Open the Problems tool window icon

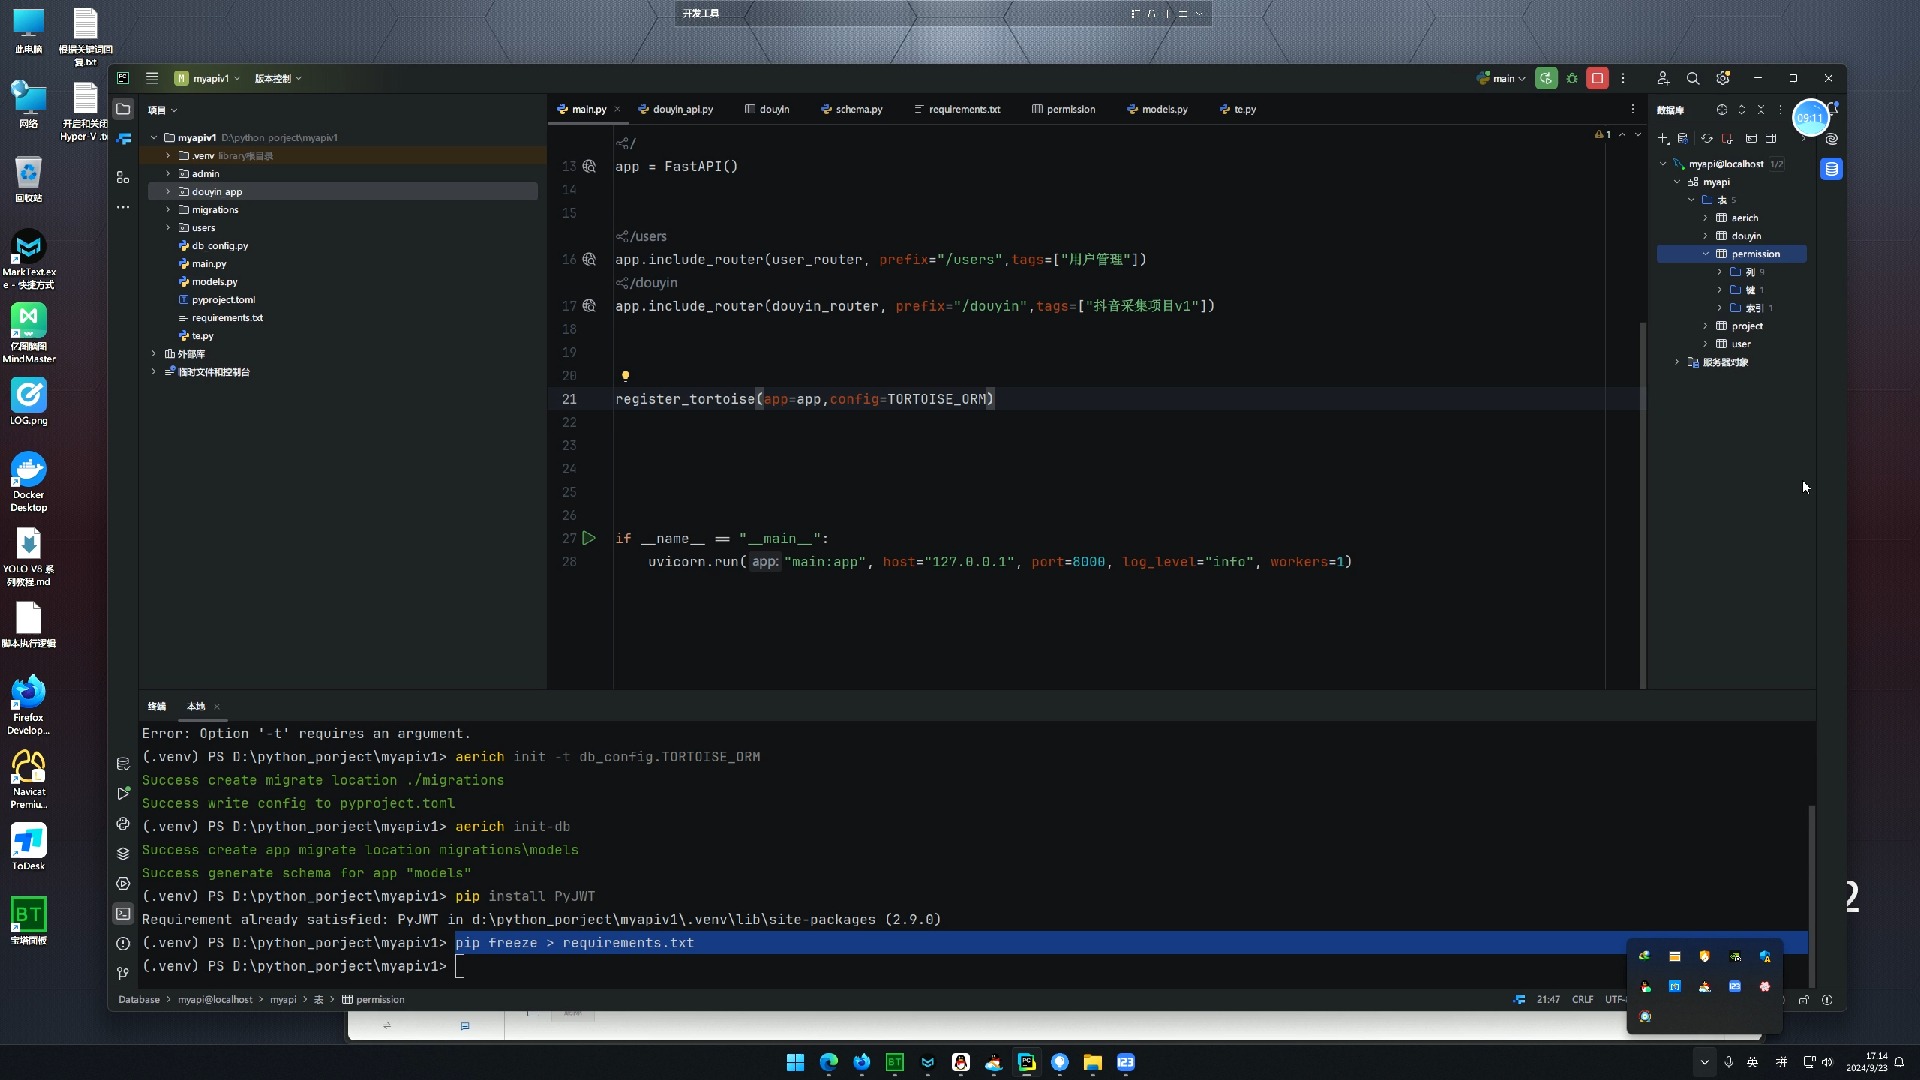click(x=123, y=943)
